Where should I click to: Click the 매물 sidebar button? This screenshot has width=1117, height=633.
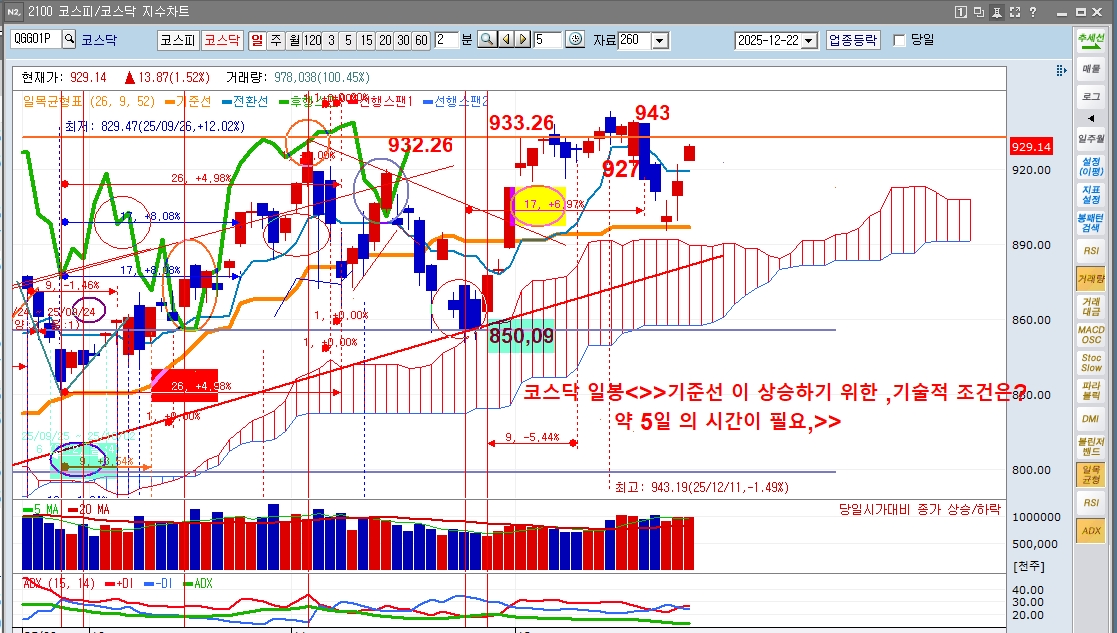[1091, 69]
